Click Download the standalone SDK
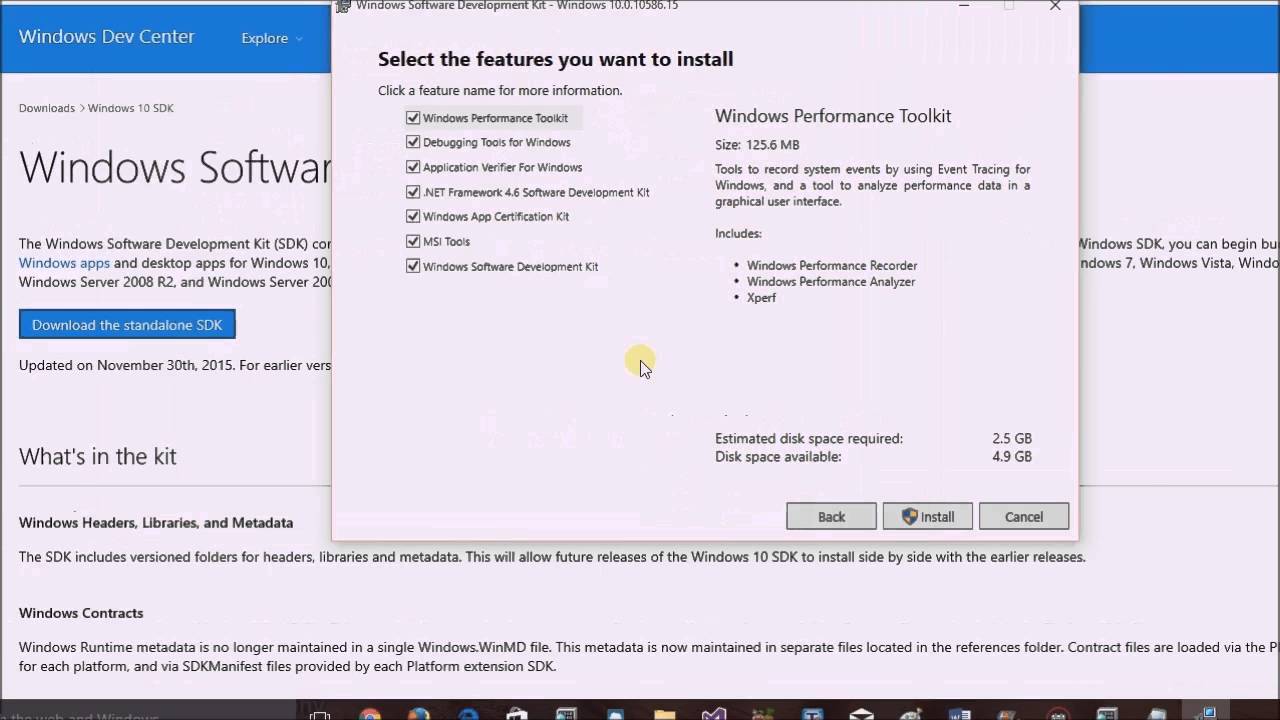 127,325
